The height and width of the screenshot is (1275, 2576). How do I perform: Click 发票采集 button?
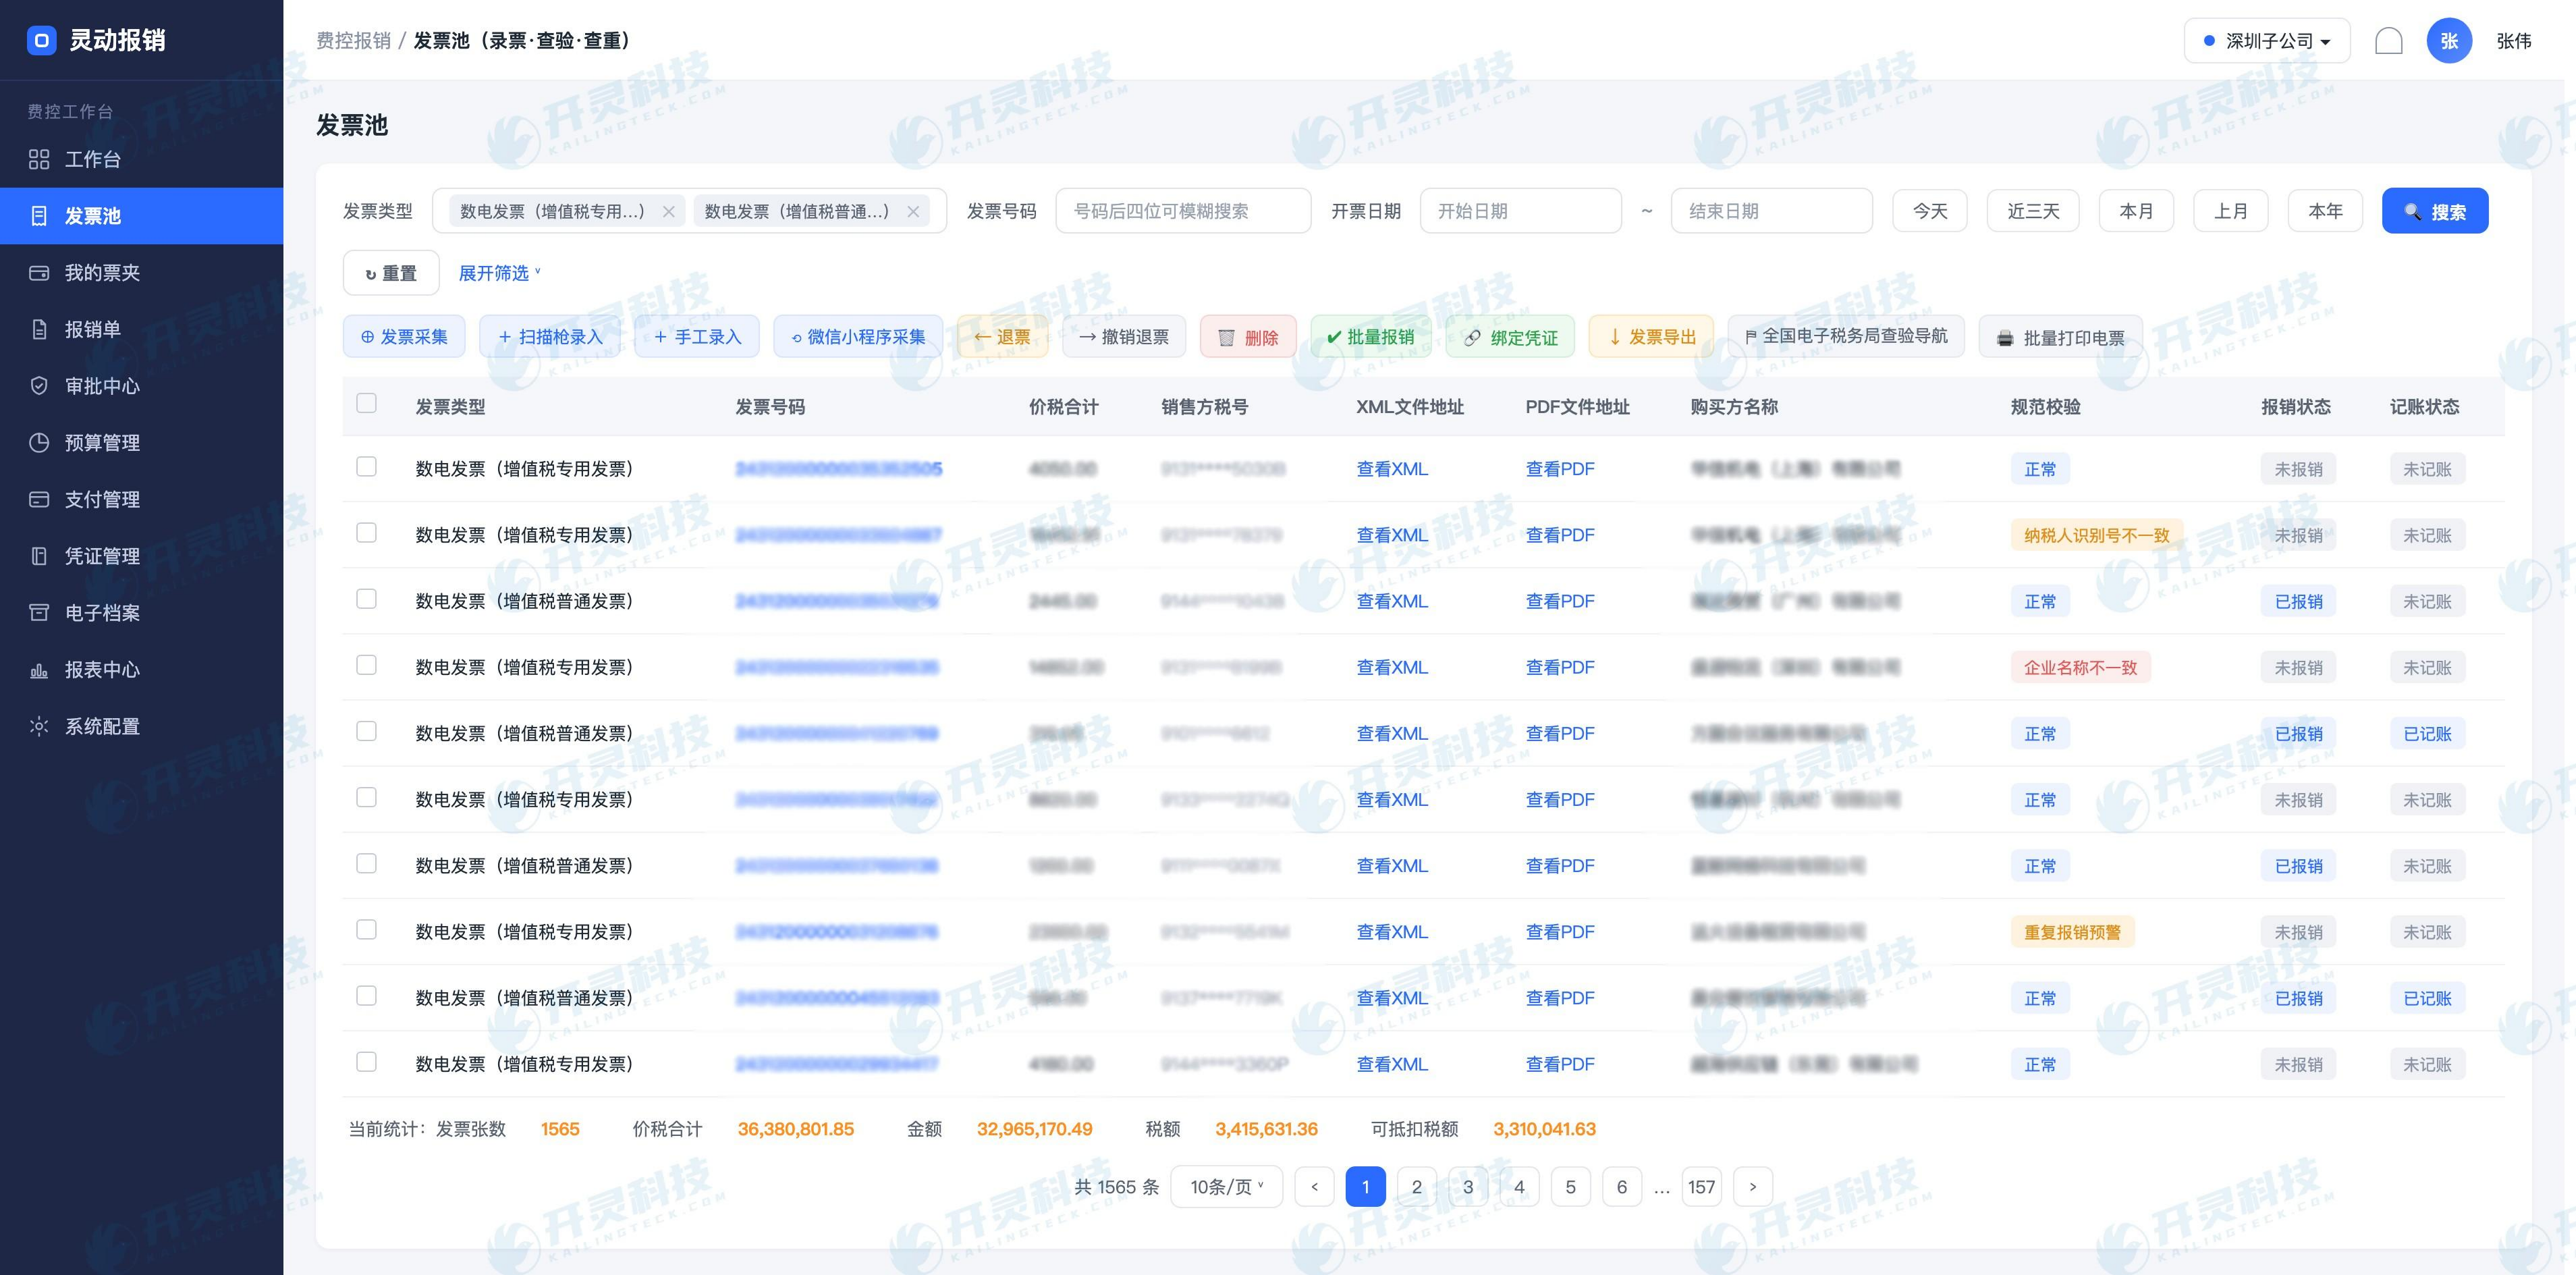tap(404, 337)
